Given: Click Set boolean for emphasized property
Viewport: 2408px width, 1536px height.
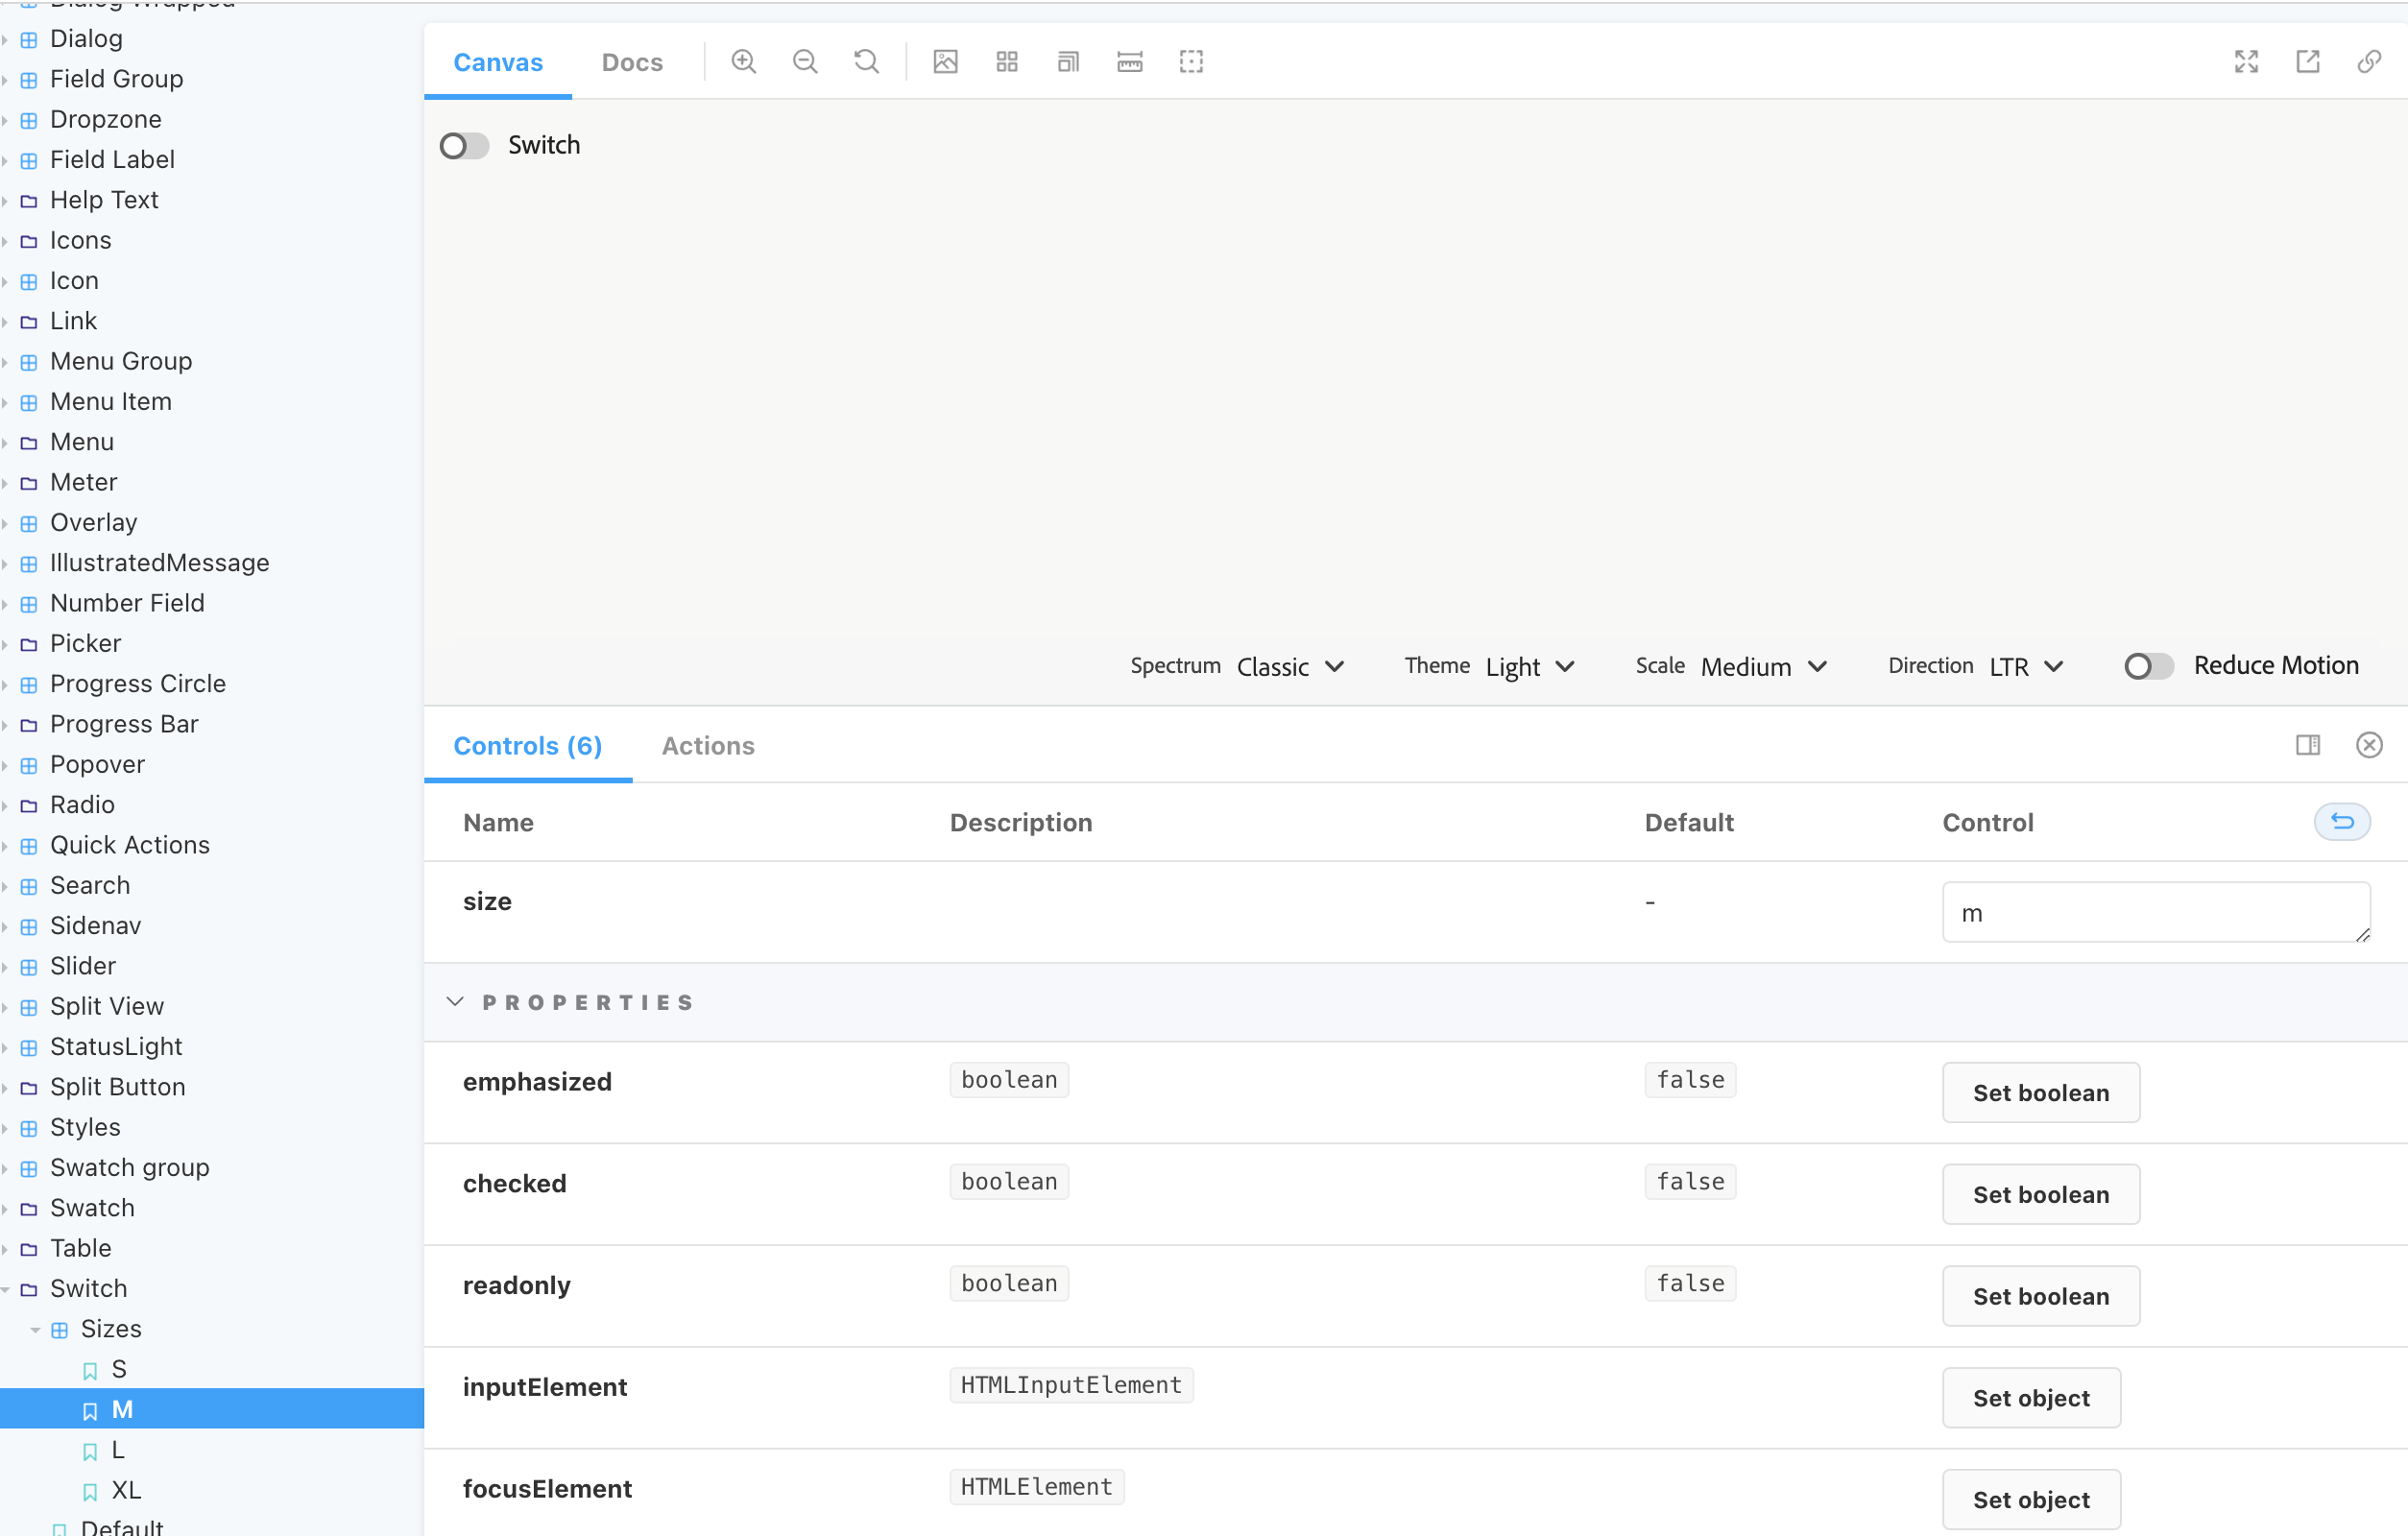Looking at the screenshot, I should (2040, 1093).
